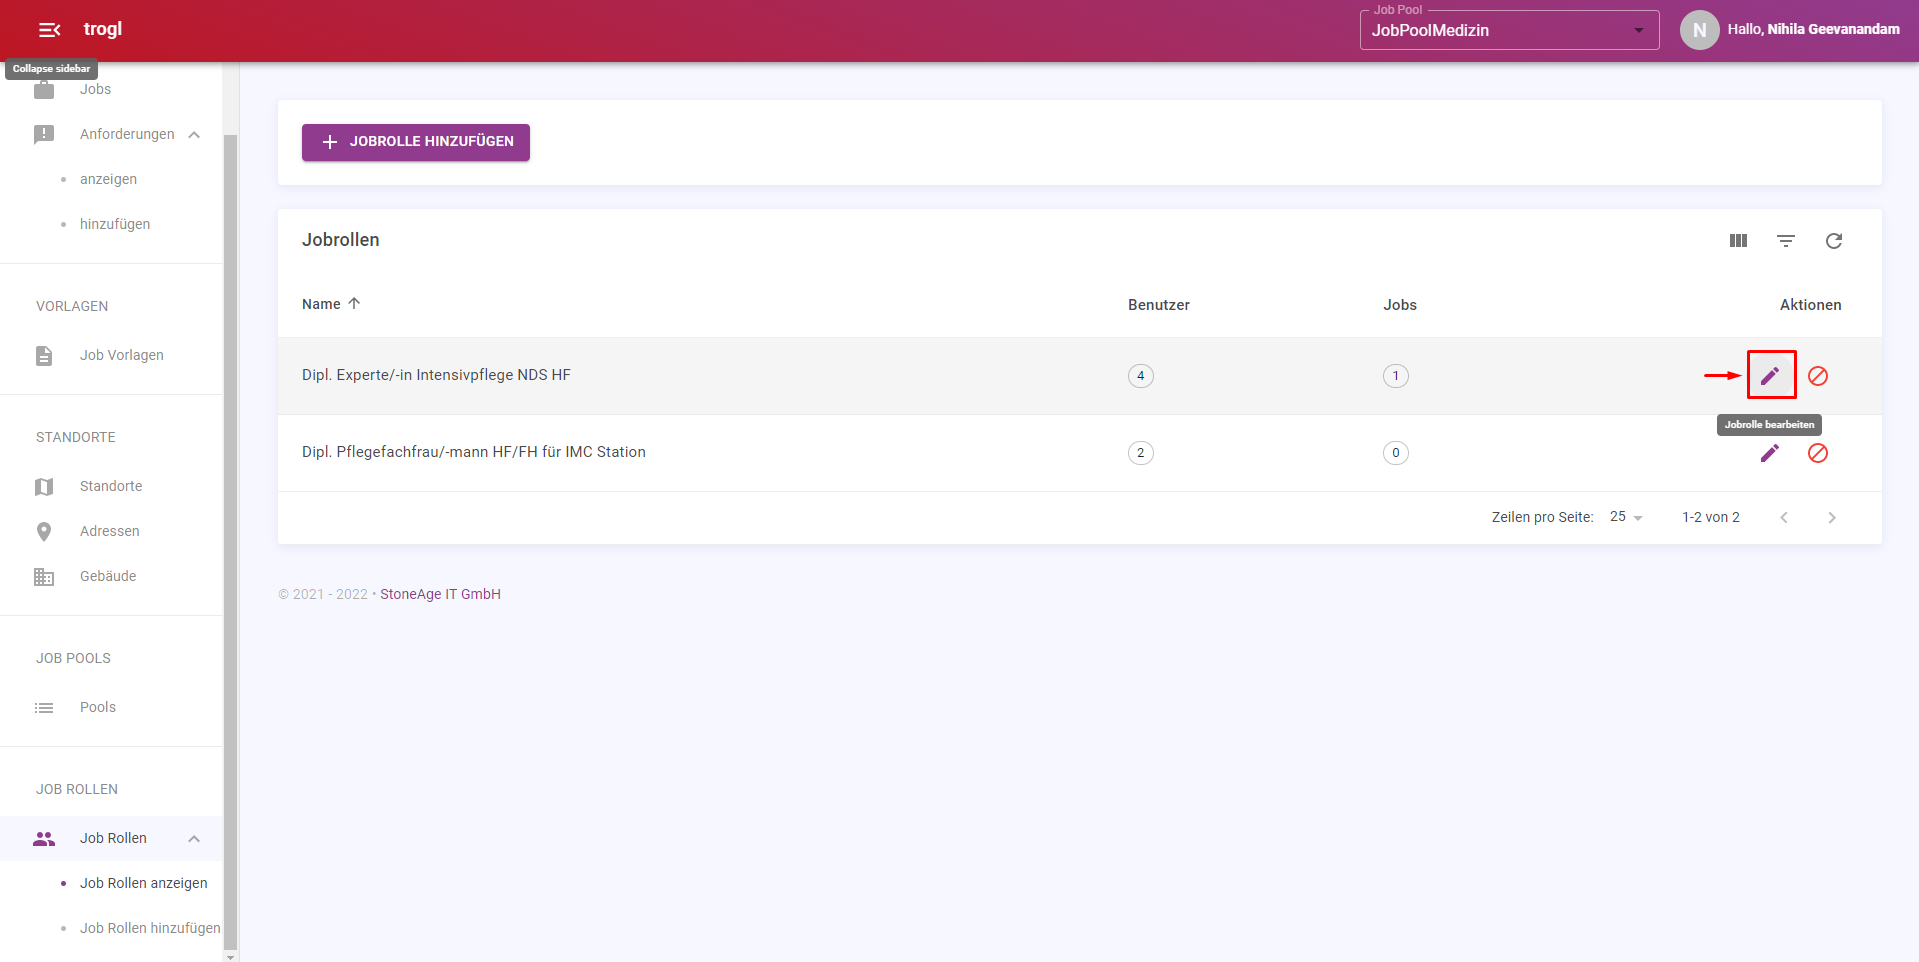Click Jobrolle hinzufügen button

(416, 142)
